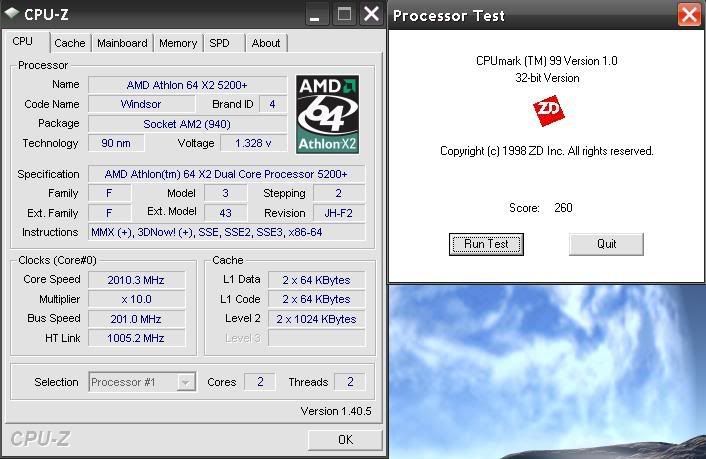
Task: Click the Stepping value 2
Action: [339, 194]
